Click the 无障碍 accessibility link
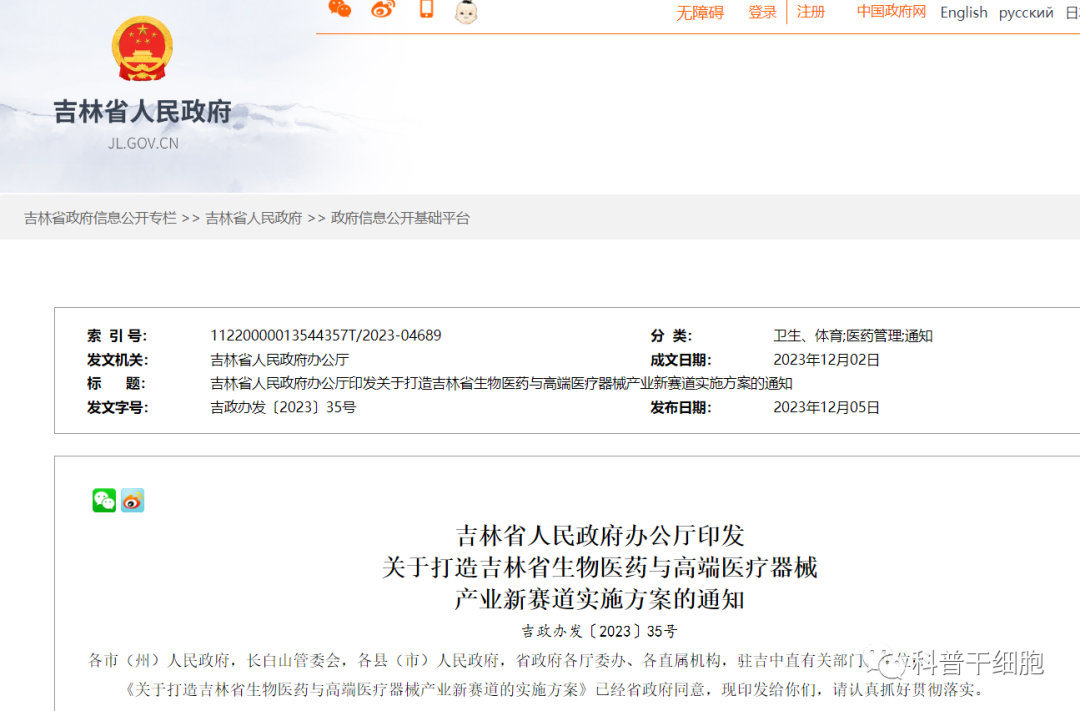The image size is (1080, 711). (699, 13)
